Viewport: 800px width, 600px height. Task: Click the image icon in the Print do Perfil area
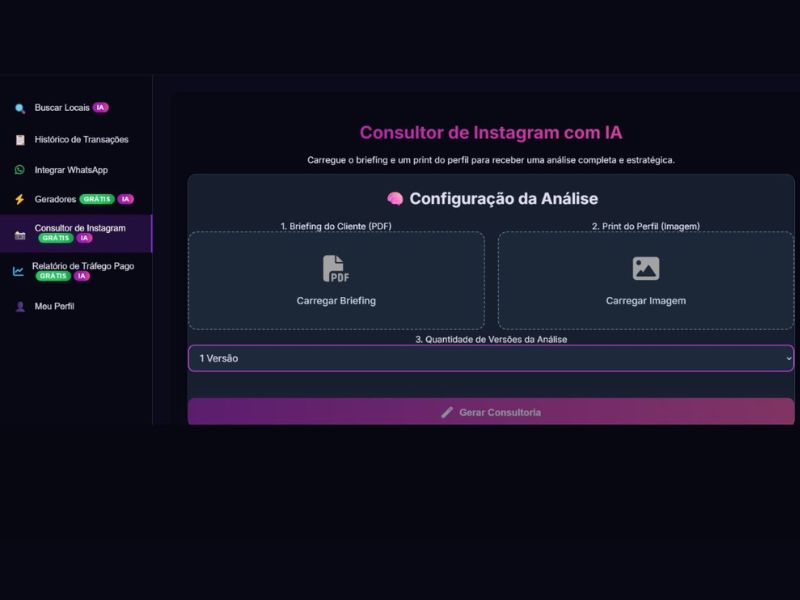(646, 267)
